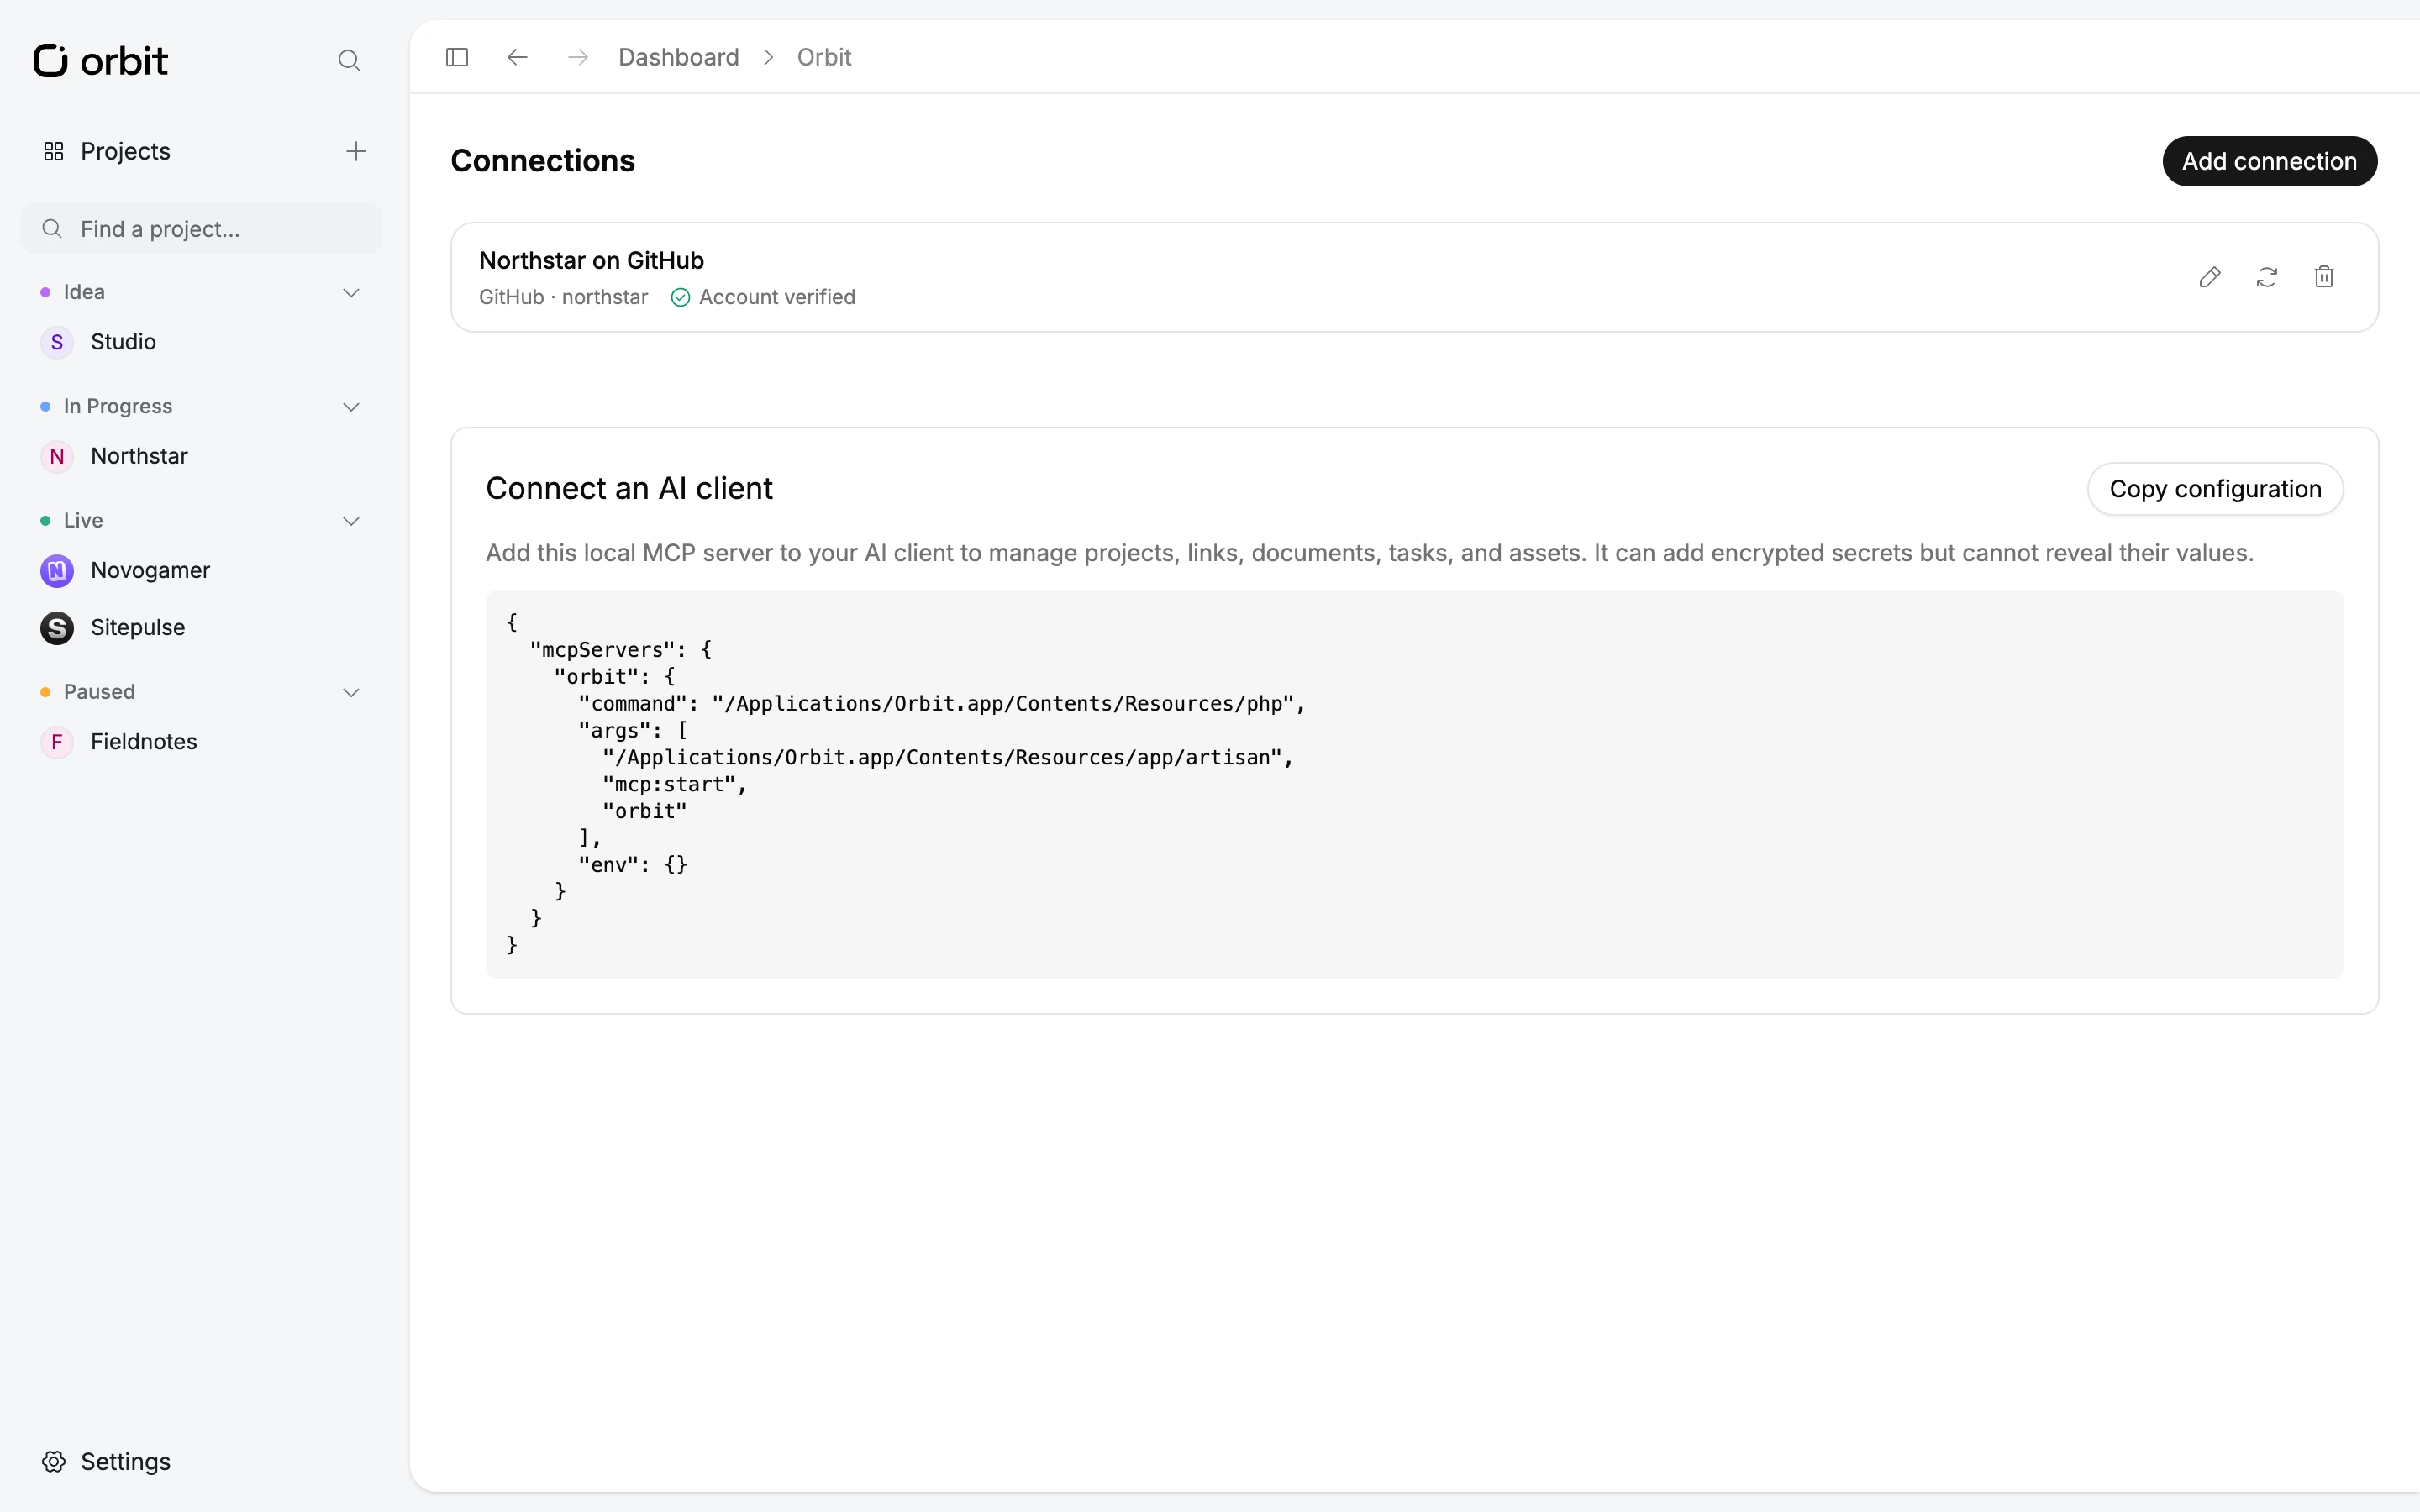This screenshot has width=2420, height=1512.
Task: Click the Connections page heading
Action: pyautogui.click(x=543, y=160)
